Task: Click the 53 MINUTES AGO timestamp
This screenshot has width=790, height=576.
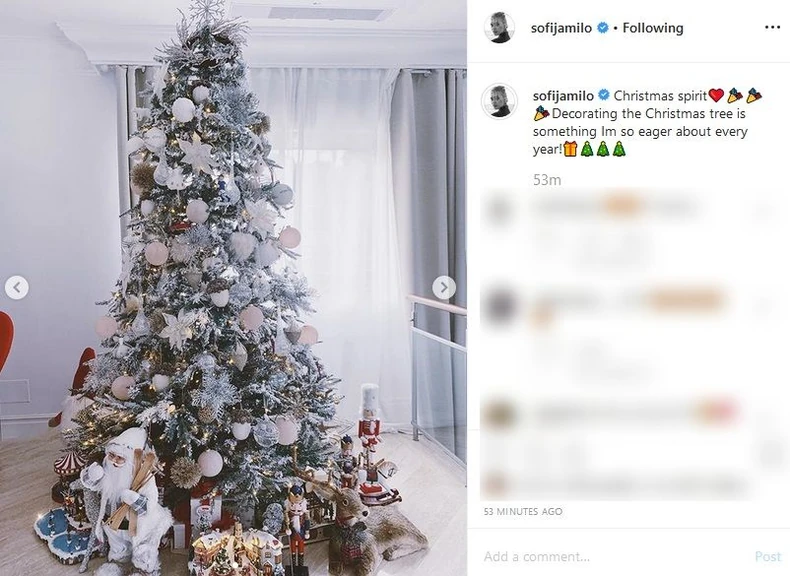Action: tap(523, 511)
